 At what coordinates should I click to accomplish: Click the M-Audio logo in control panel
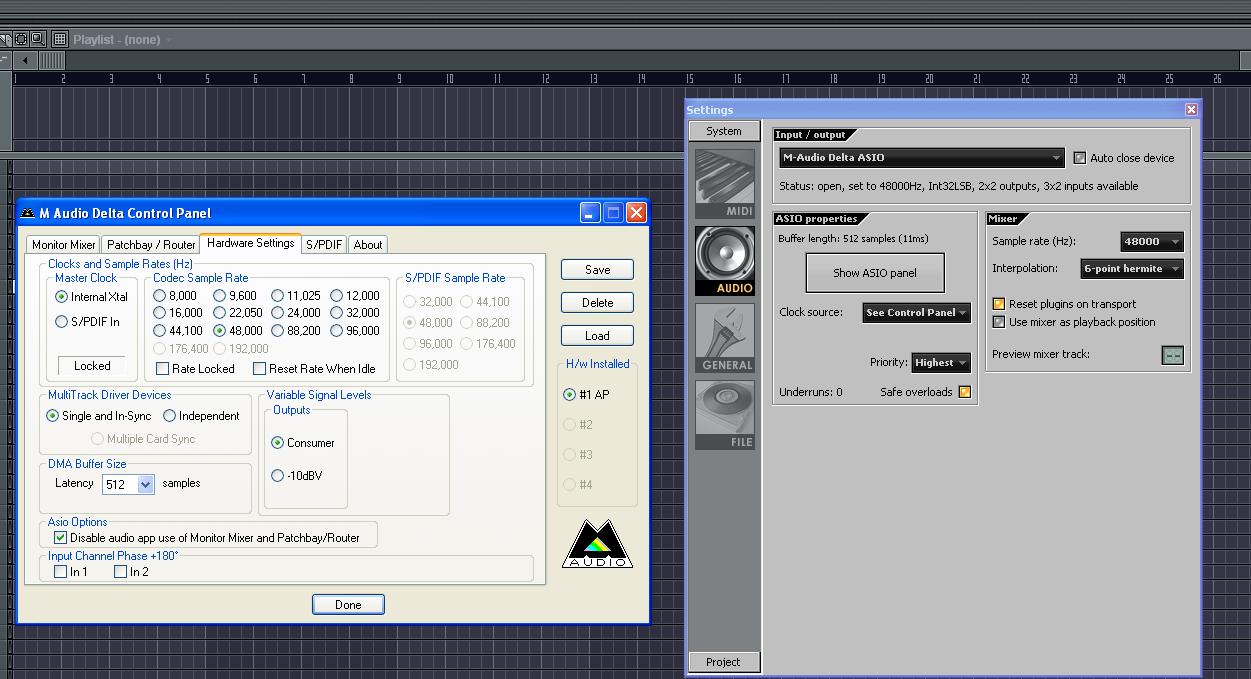point(597,545)
